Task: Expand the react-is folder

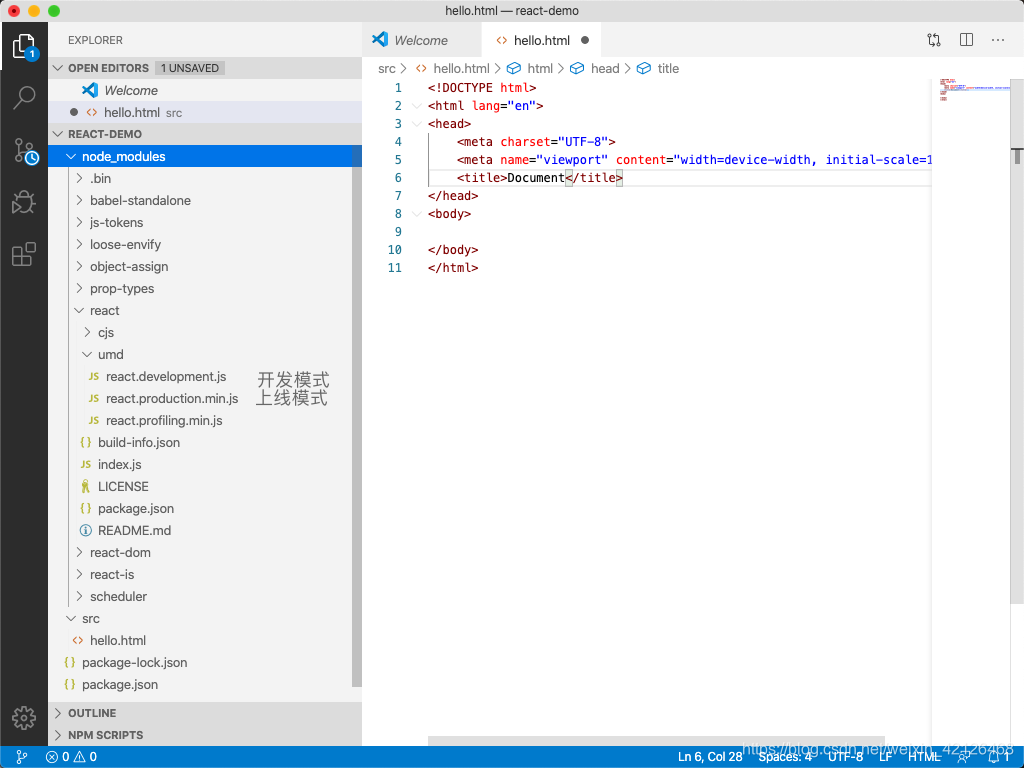Action: click(79, 575)
